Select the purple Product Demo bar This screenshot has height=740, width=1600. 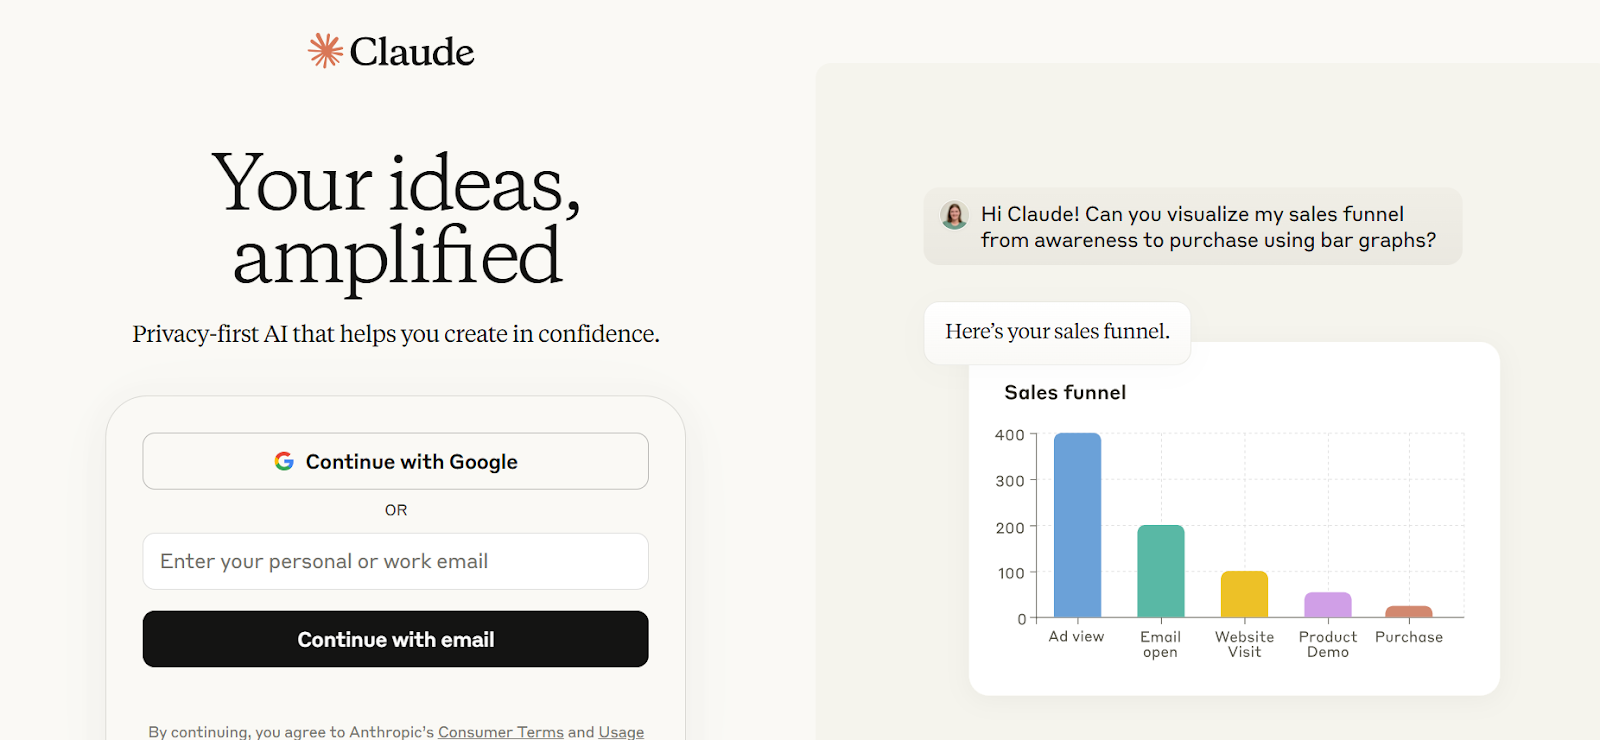1328,605
